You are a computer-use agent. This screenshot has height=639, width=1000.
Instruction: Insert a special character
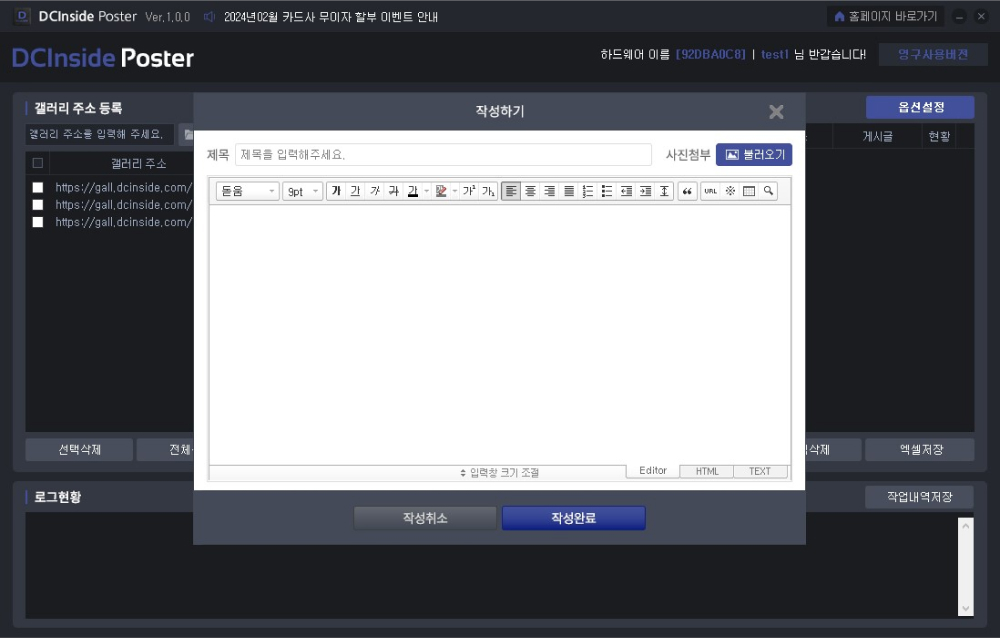point(730,191)
